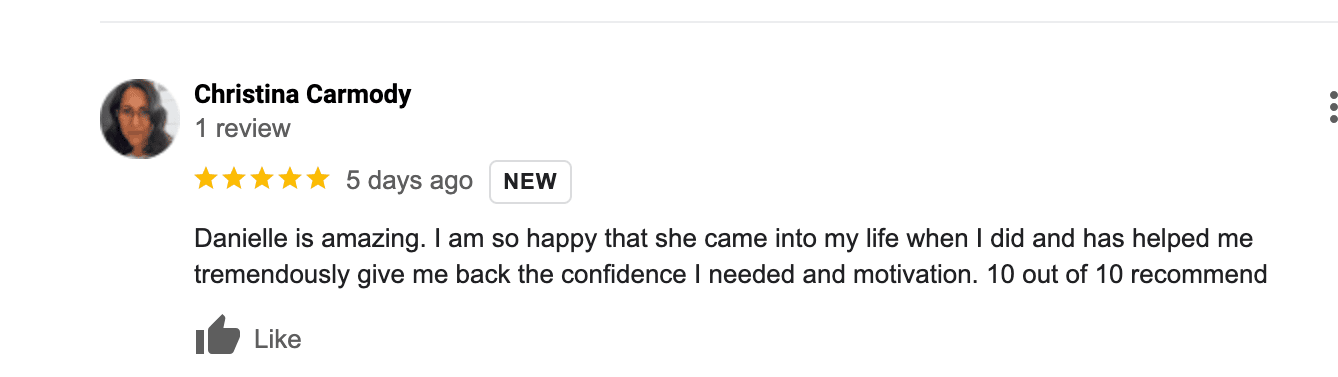Click the third yellow rating star
This screenshot has height=377, width=1338.
point(262,179)
